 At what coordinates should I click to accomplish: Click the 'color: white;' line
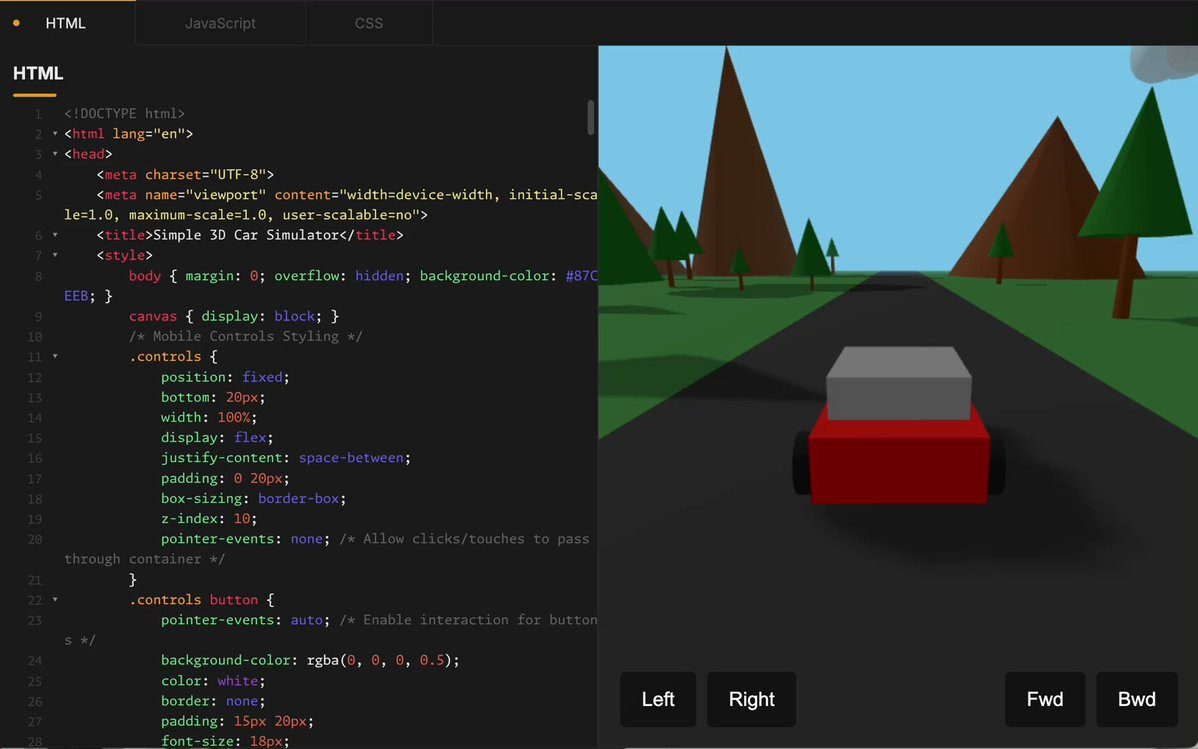tap(213, 680)
